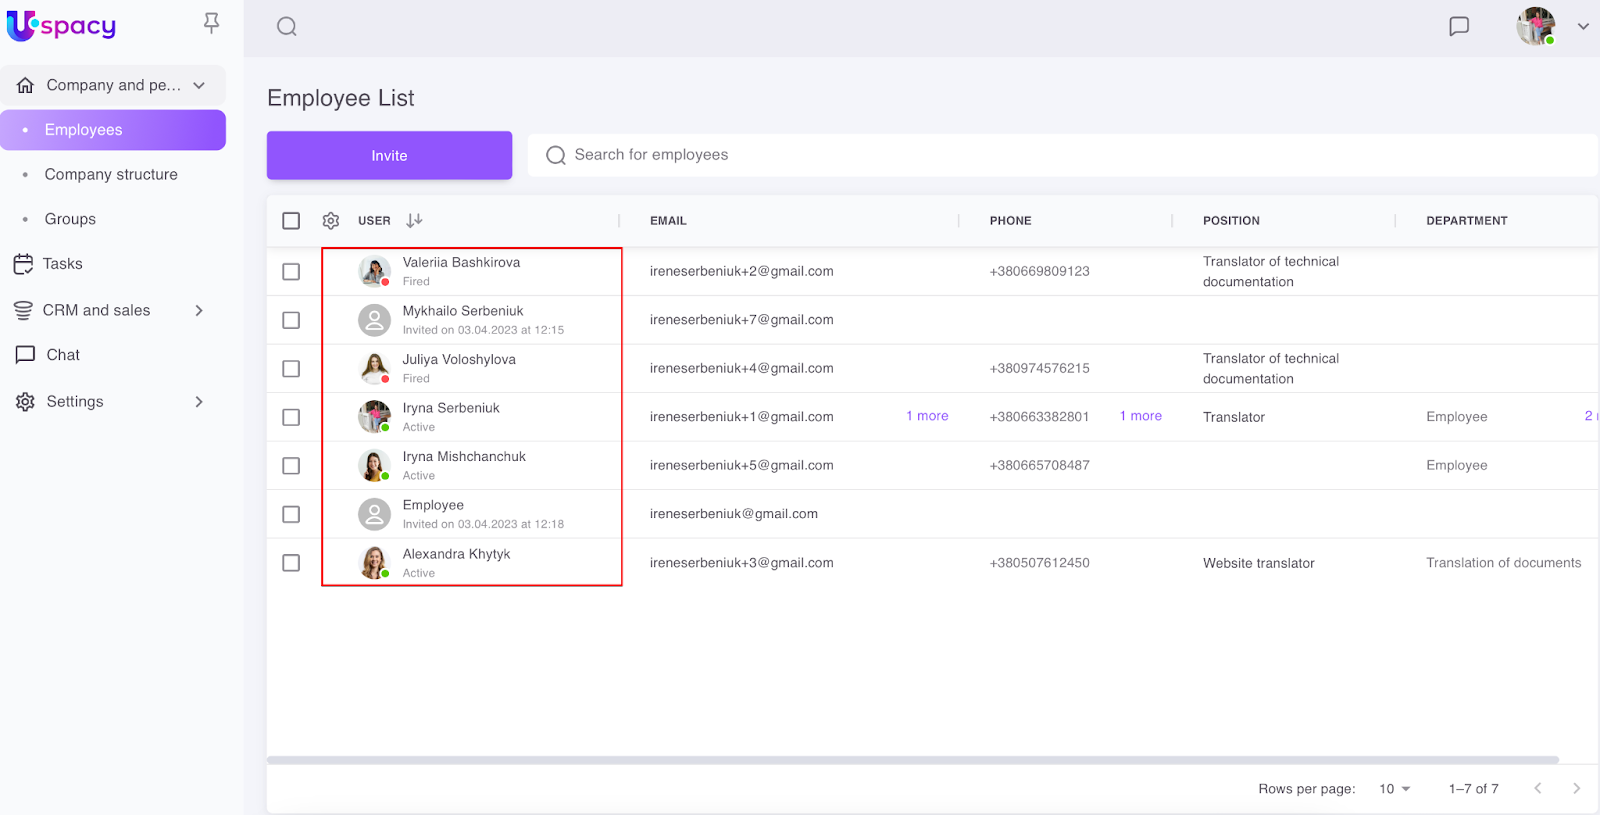The height and width of the screenshot is (815, 1600).
Task: Click Valeriia Bashkirova's avatar
Action: tap(374, 271)
